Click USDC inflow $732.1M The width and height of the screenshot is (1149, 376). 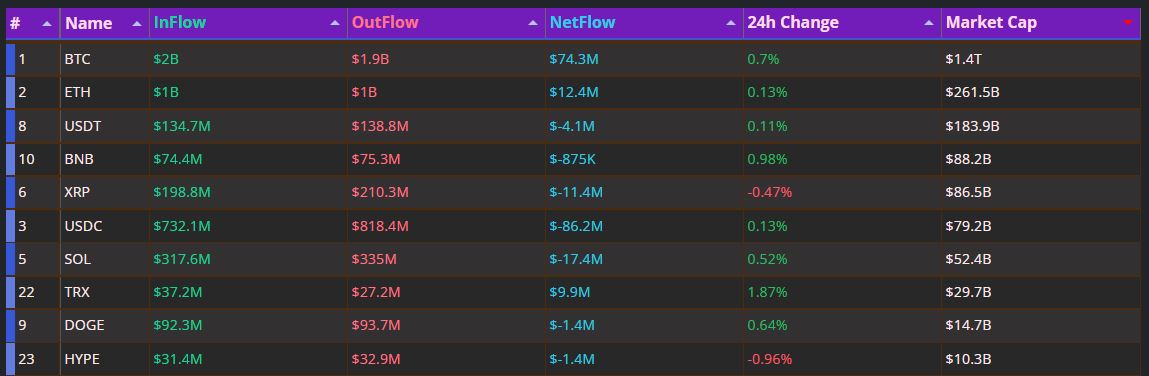tap(182, 226)
